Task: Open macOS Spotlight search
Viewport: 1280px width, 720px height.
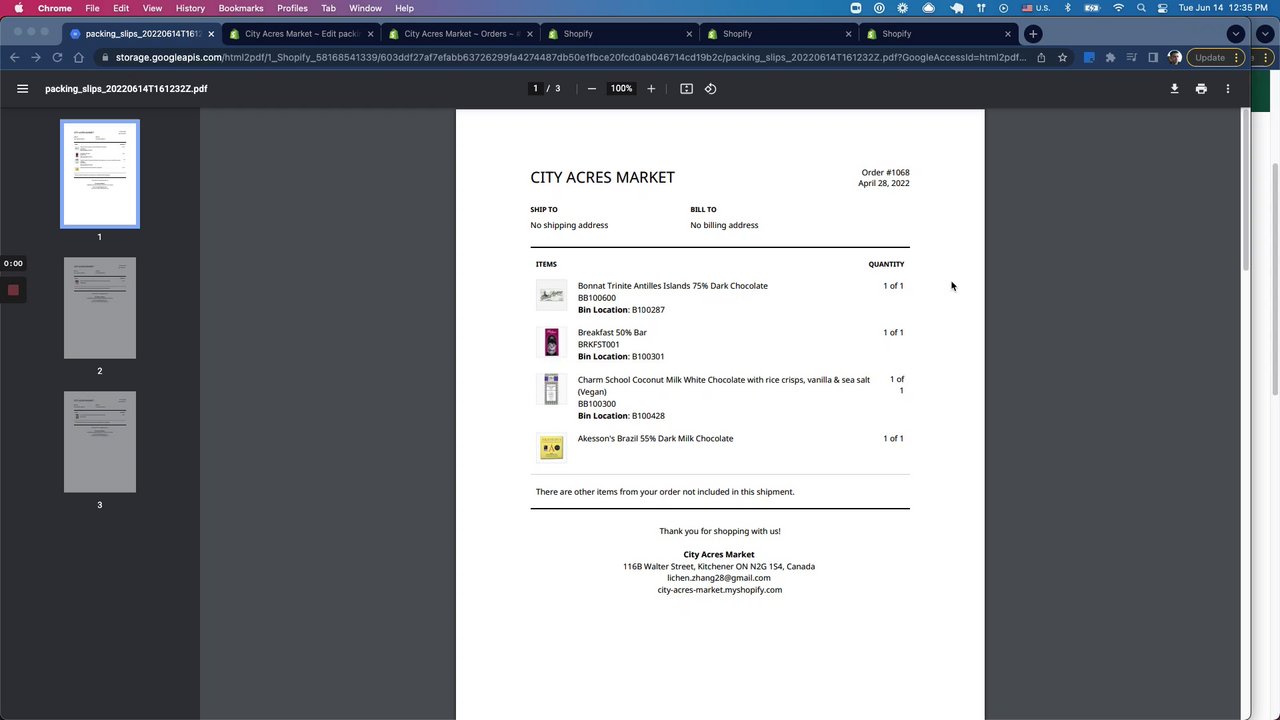Action: click(x=1141, y=8)
